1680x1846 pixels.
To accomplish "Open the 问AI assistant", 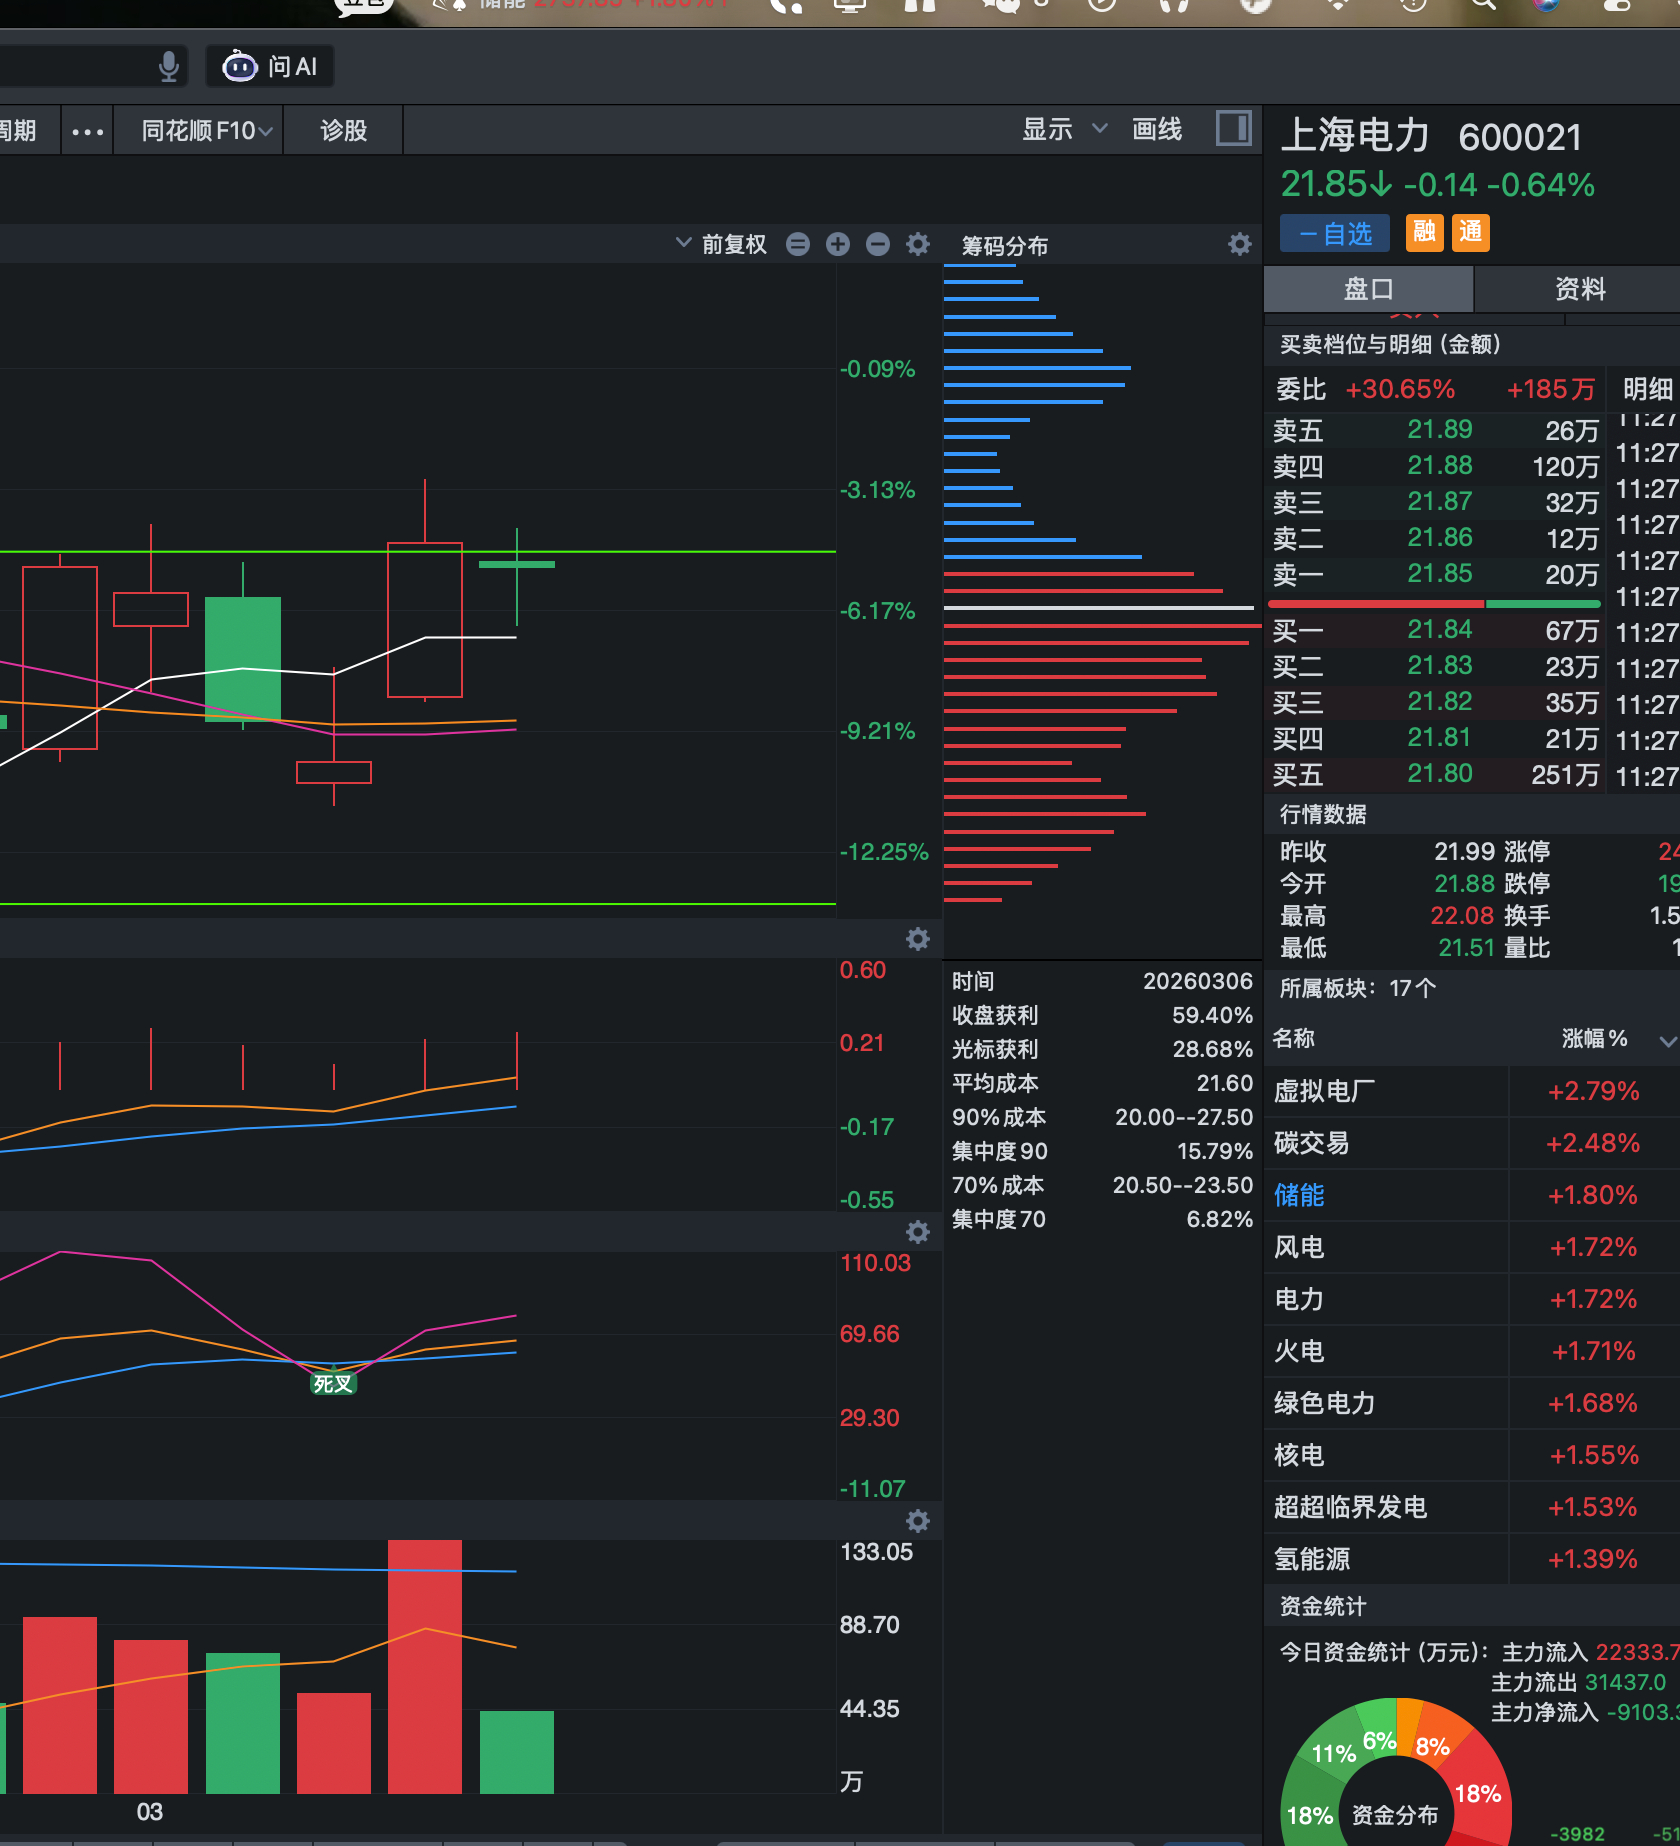I will pyautogui.click(x=269, y=66).
